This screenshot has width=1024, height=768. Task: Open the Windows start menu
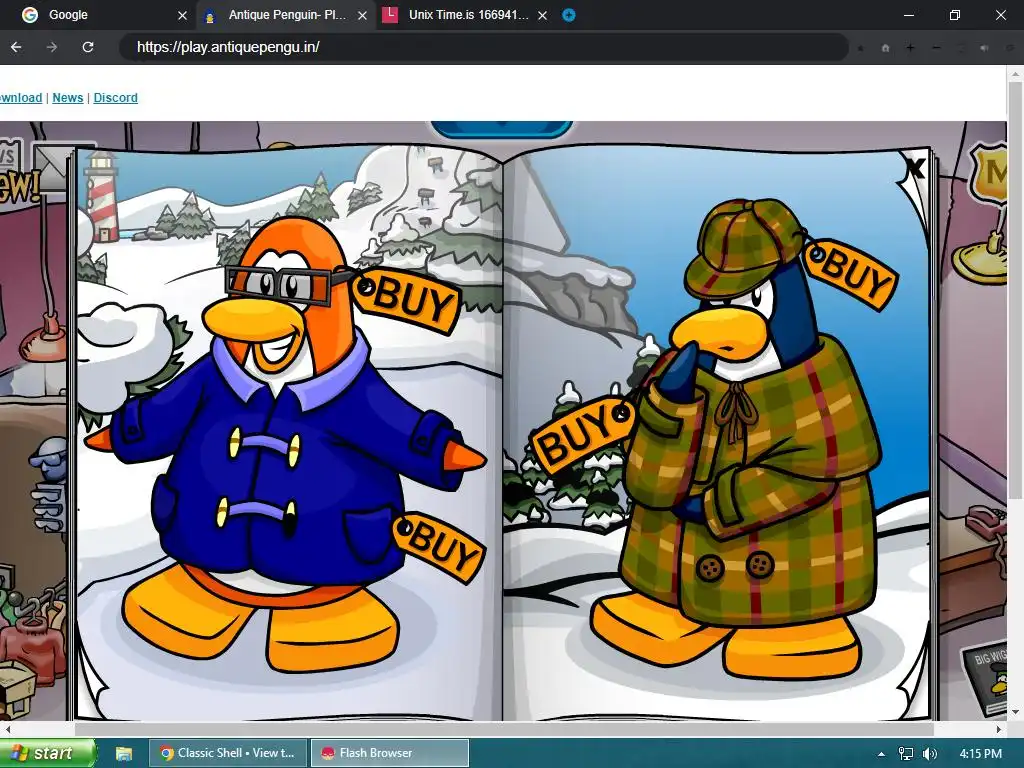point(47,753)
